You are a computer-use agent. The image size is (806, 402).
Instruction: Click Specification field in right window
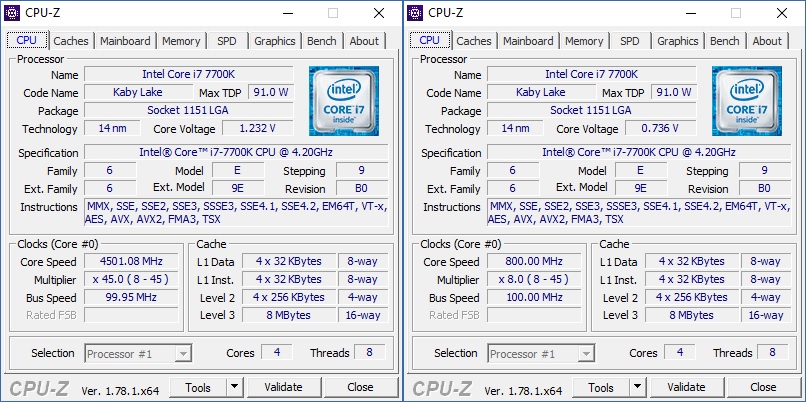tap(639, 153)
